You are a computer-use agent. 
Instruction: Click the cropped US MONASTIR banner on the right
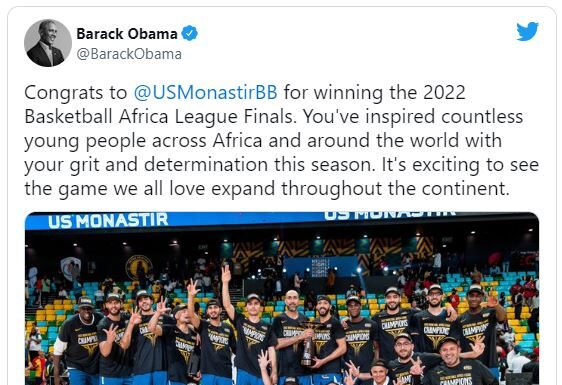[390, 215]
